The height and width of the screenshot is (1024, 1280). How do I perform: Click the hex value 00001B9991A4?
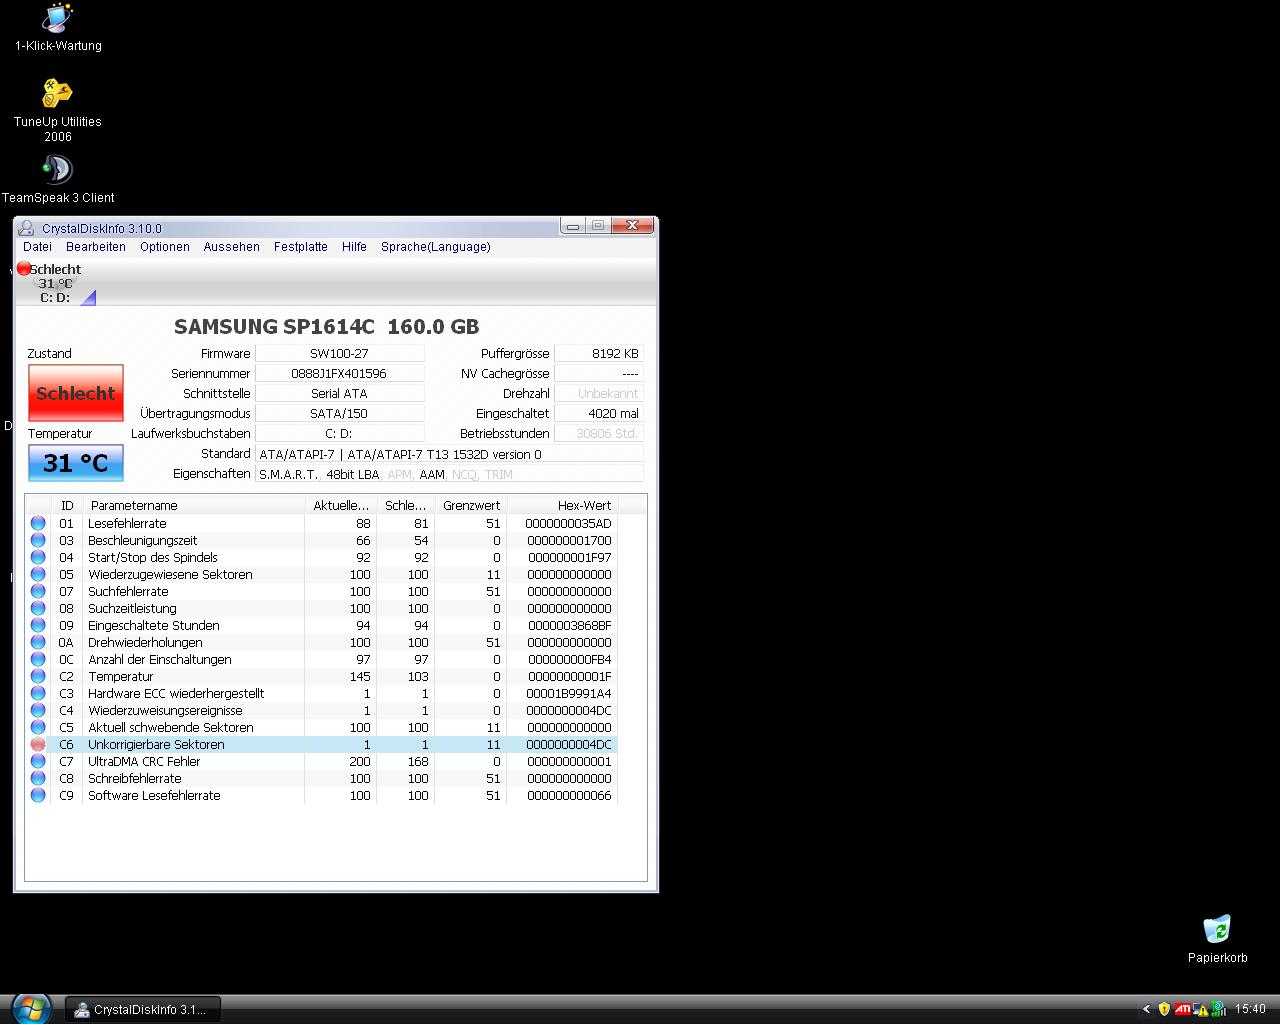(x=568, y=693)
